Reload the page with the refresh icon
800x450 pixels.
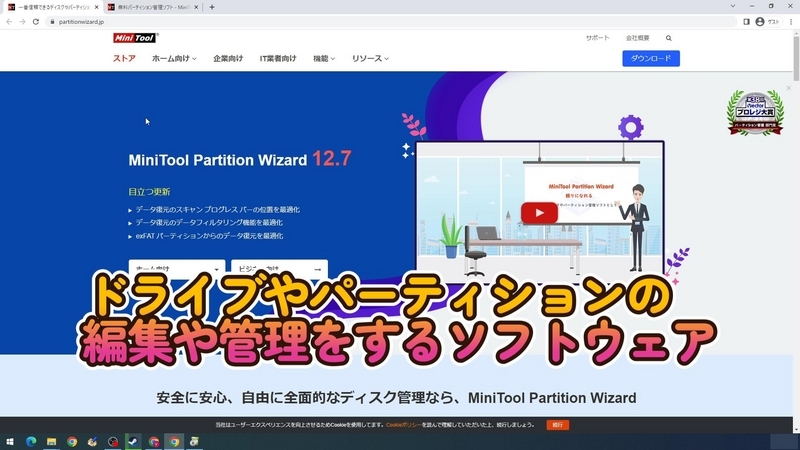point(36,22)
